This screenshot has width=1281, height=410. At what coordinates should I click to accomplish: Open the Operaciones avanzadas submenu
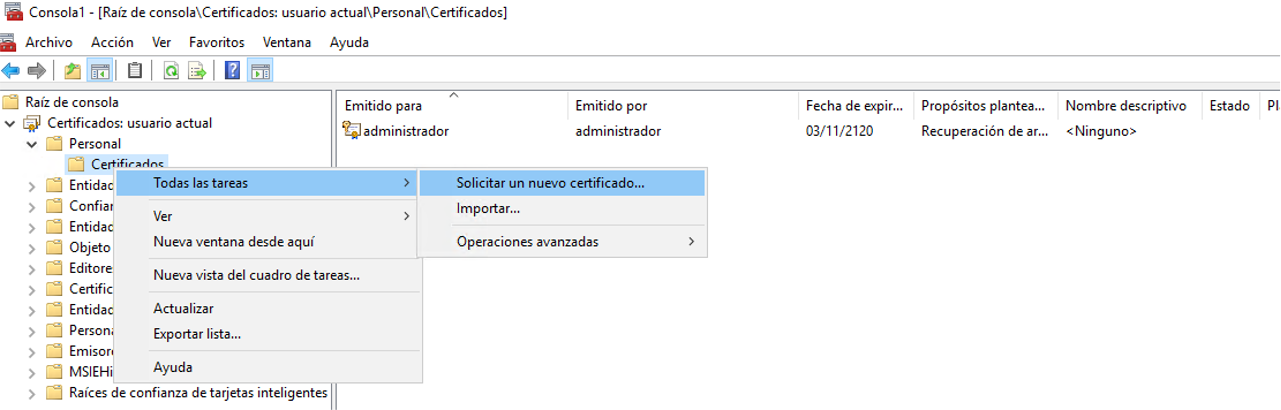click(527, 241)
